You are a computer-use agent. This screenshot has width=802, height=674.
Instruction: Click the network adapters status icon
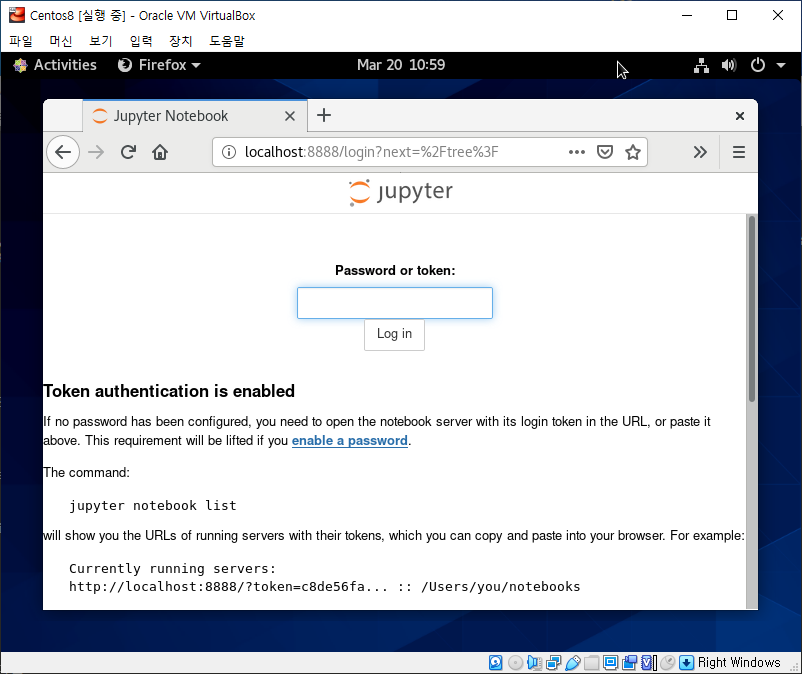pyautogui.click(x=553, y=663)
